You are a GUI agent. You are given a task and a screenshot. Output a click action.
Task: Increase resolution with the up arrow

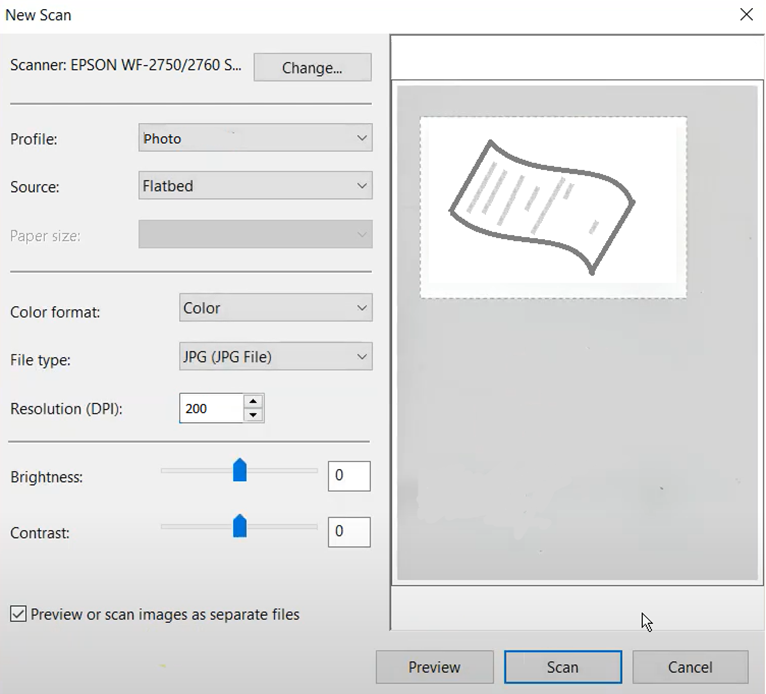click(253, 401)
